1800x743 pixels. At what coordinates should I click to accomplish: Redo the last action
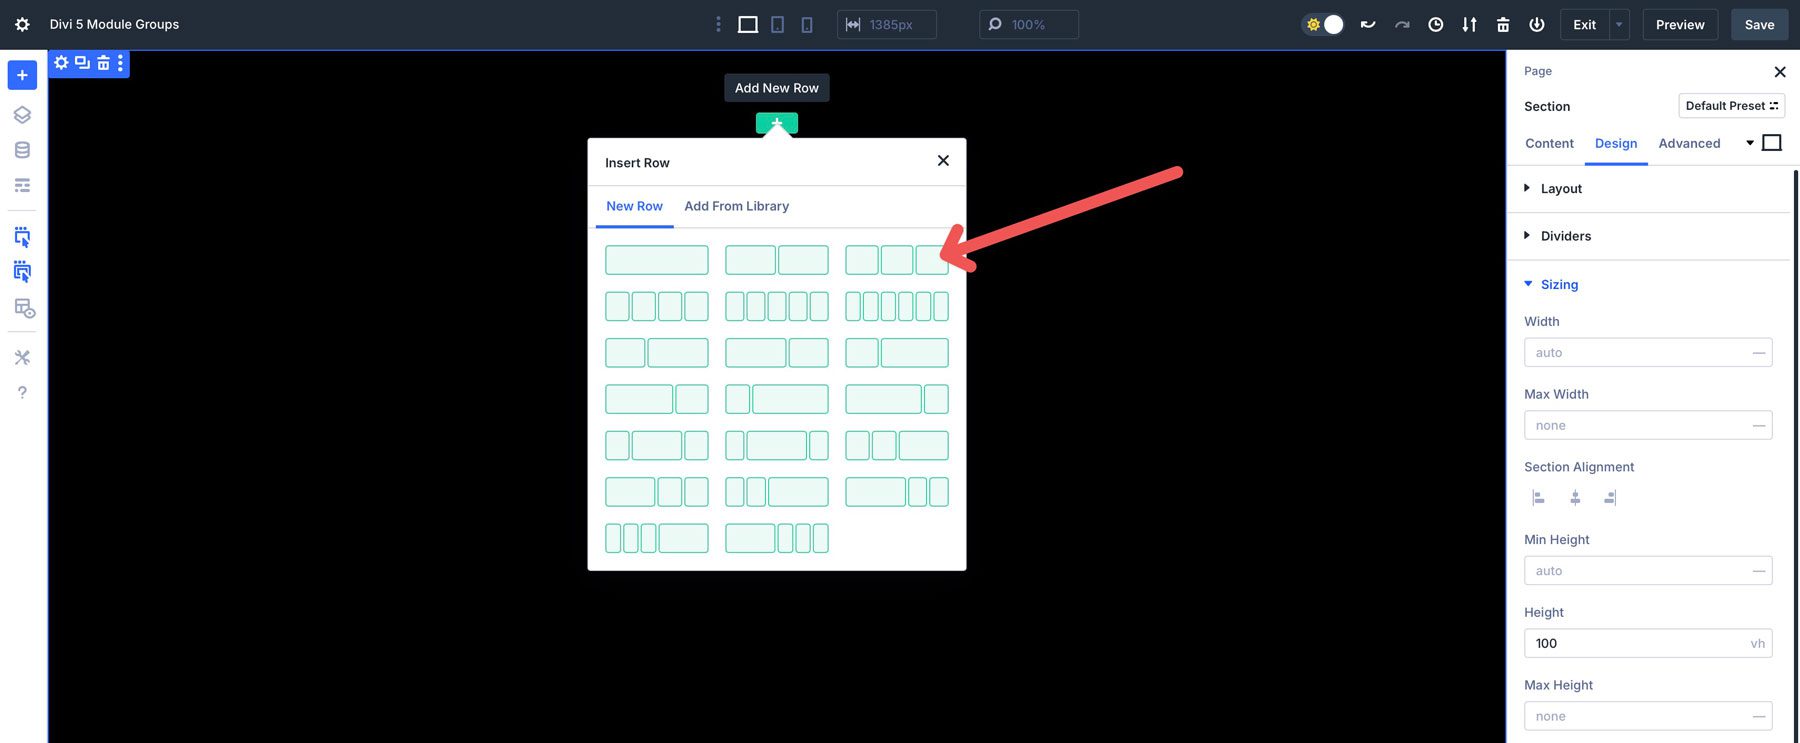coord(1402,25)
